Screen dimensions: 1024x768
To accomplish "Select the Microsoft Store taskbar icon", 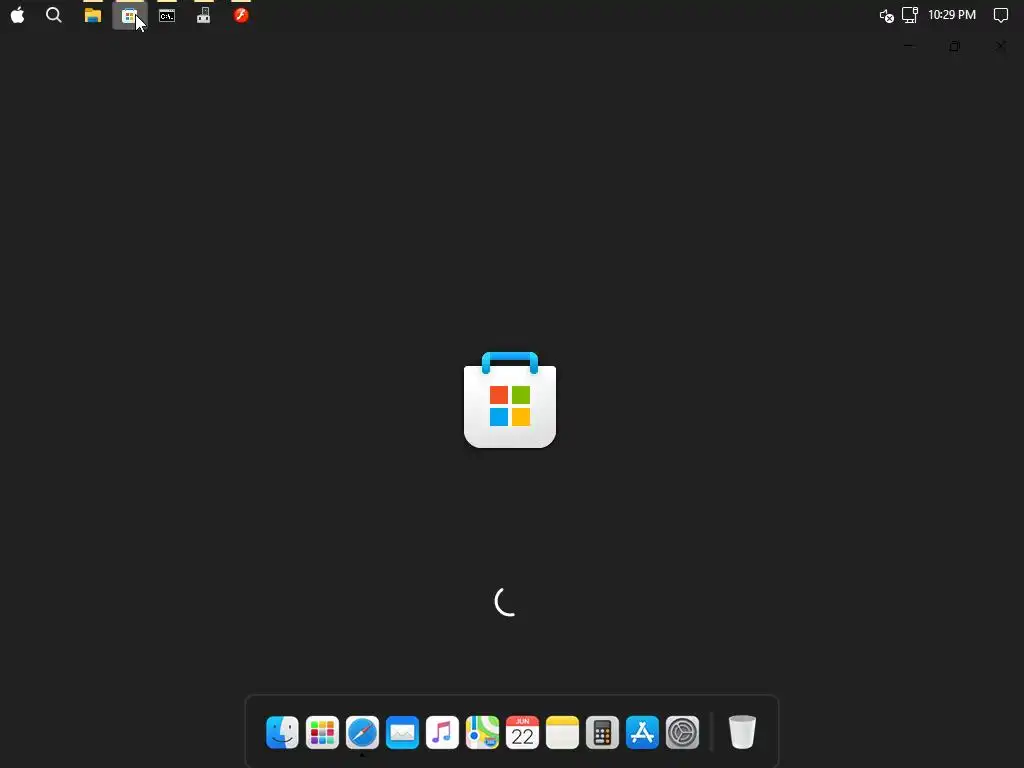I will coord(129,16).
